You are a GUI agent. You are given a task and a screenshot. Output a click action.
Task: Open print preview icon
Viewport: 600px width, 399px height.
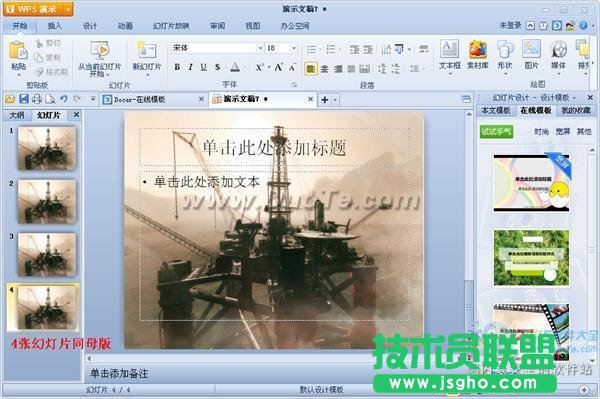click(50, 99)
